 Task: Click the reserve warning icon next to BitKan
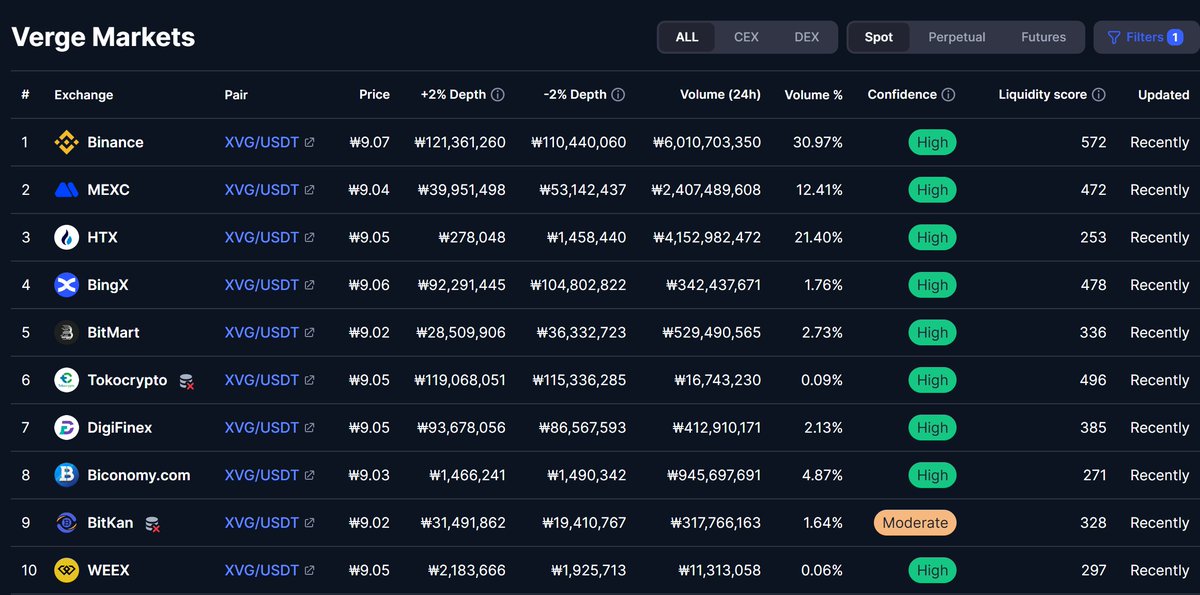(153, 523)
